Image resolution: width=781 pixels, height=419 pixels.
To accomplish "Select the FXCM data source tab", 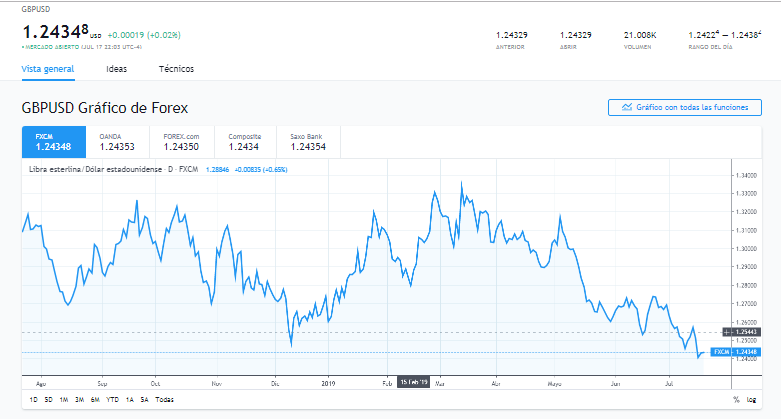I will click(x=53, y=142).
